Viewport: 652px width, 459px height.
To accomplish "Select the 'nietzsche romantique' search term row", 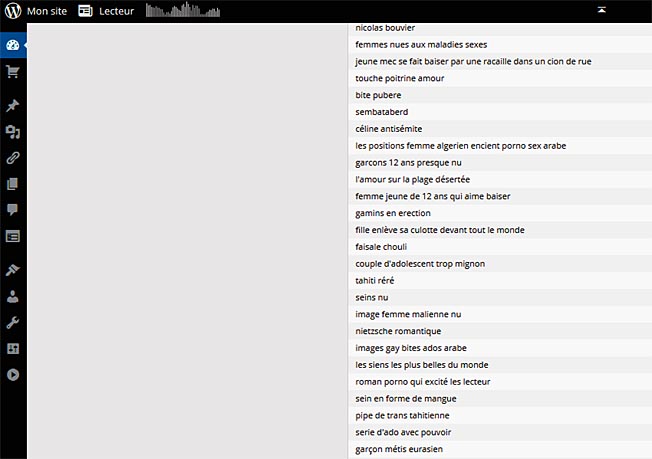I will 398,331.
